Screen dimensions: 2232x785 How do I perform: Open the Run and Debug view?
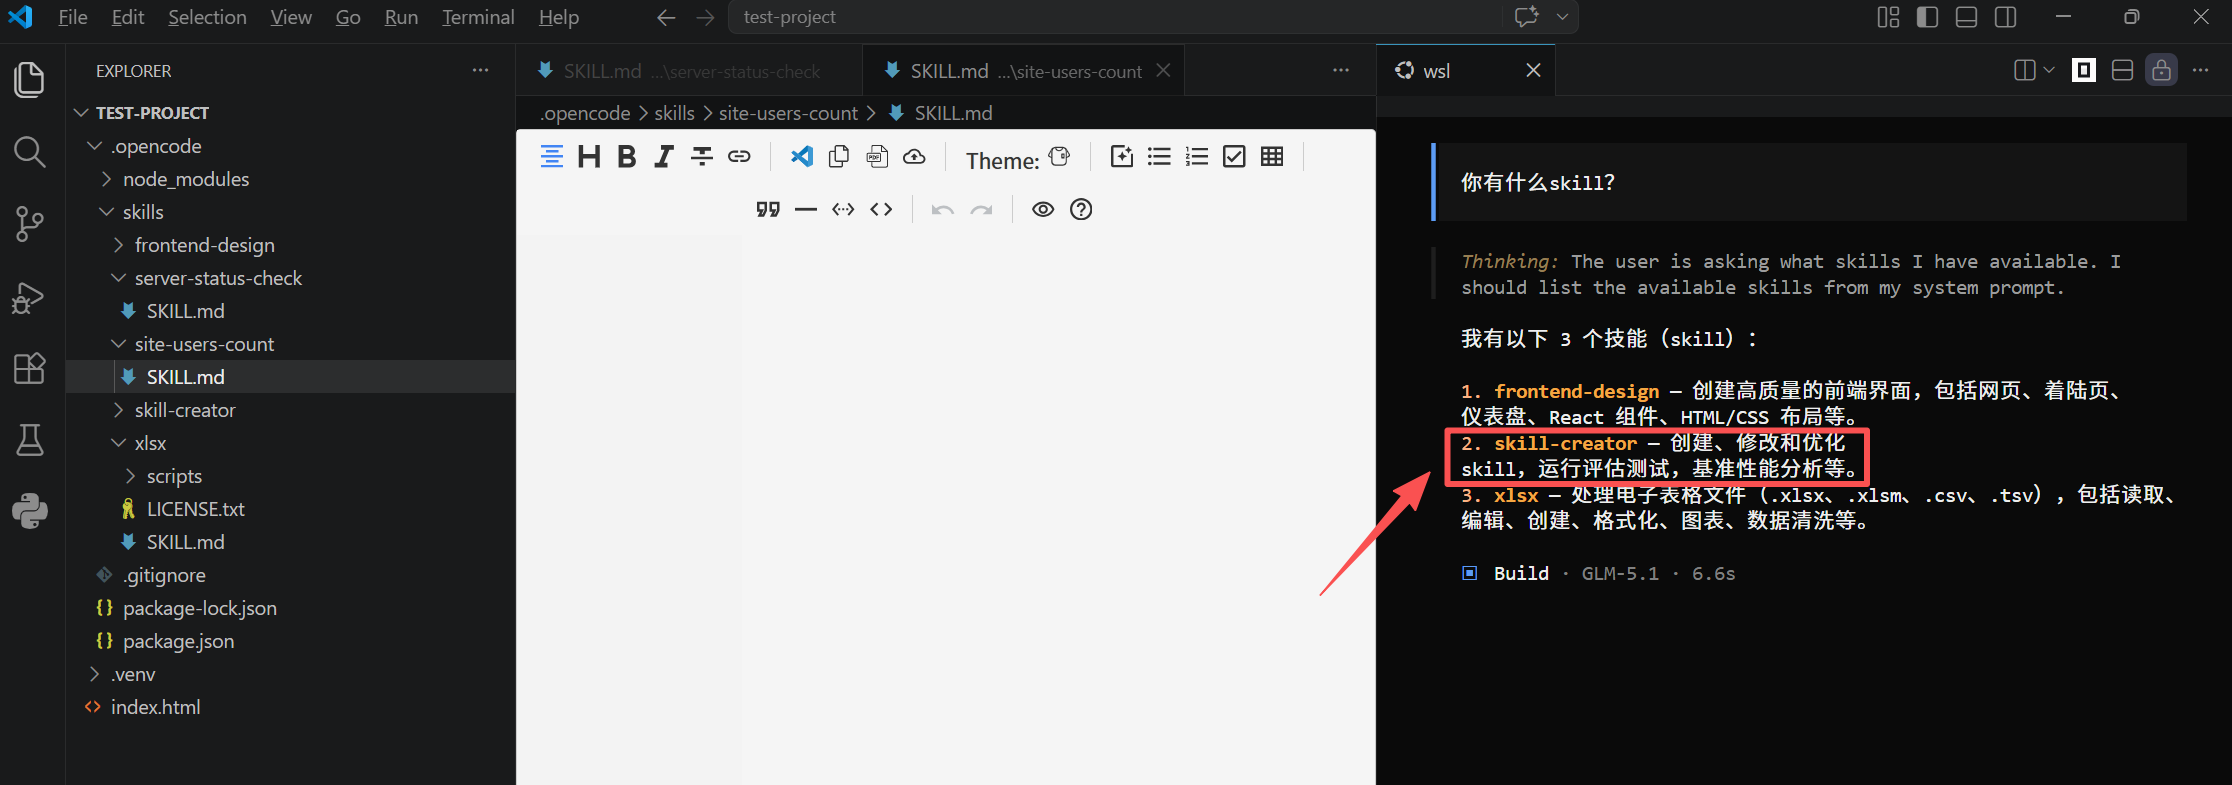pyautogui.click(x=30, y=297)
